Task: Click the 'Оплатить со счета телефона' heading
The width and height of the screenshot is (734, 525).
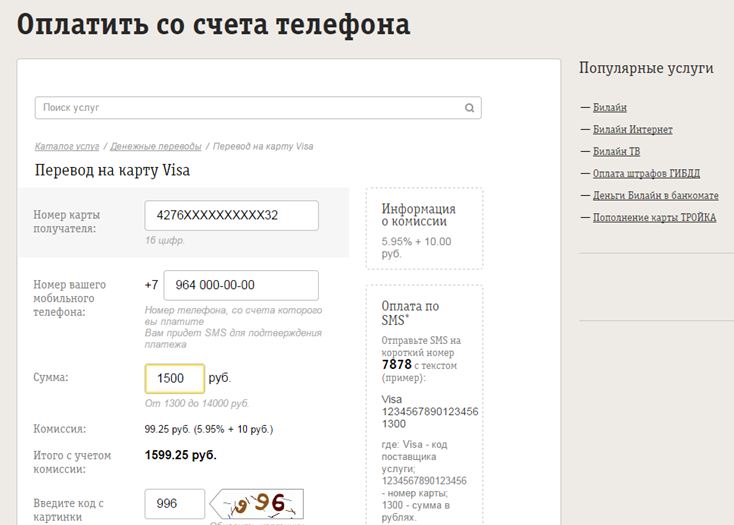Action: (x=214, y=24)
